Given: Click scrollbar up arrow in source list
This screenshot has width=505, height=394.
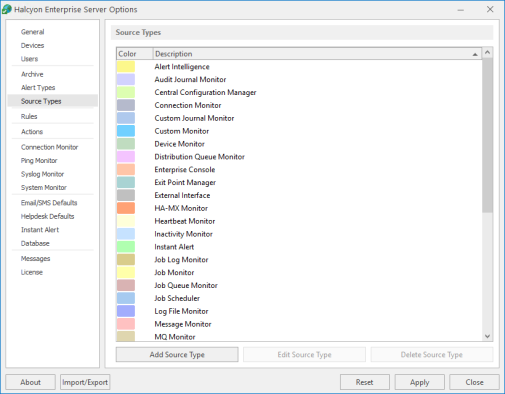Looking at the screenshot, I should tap(487, 52).
